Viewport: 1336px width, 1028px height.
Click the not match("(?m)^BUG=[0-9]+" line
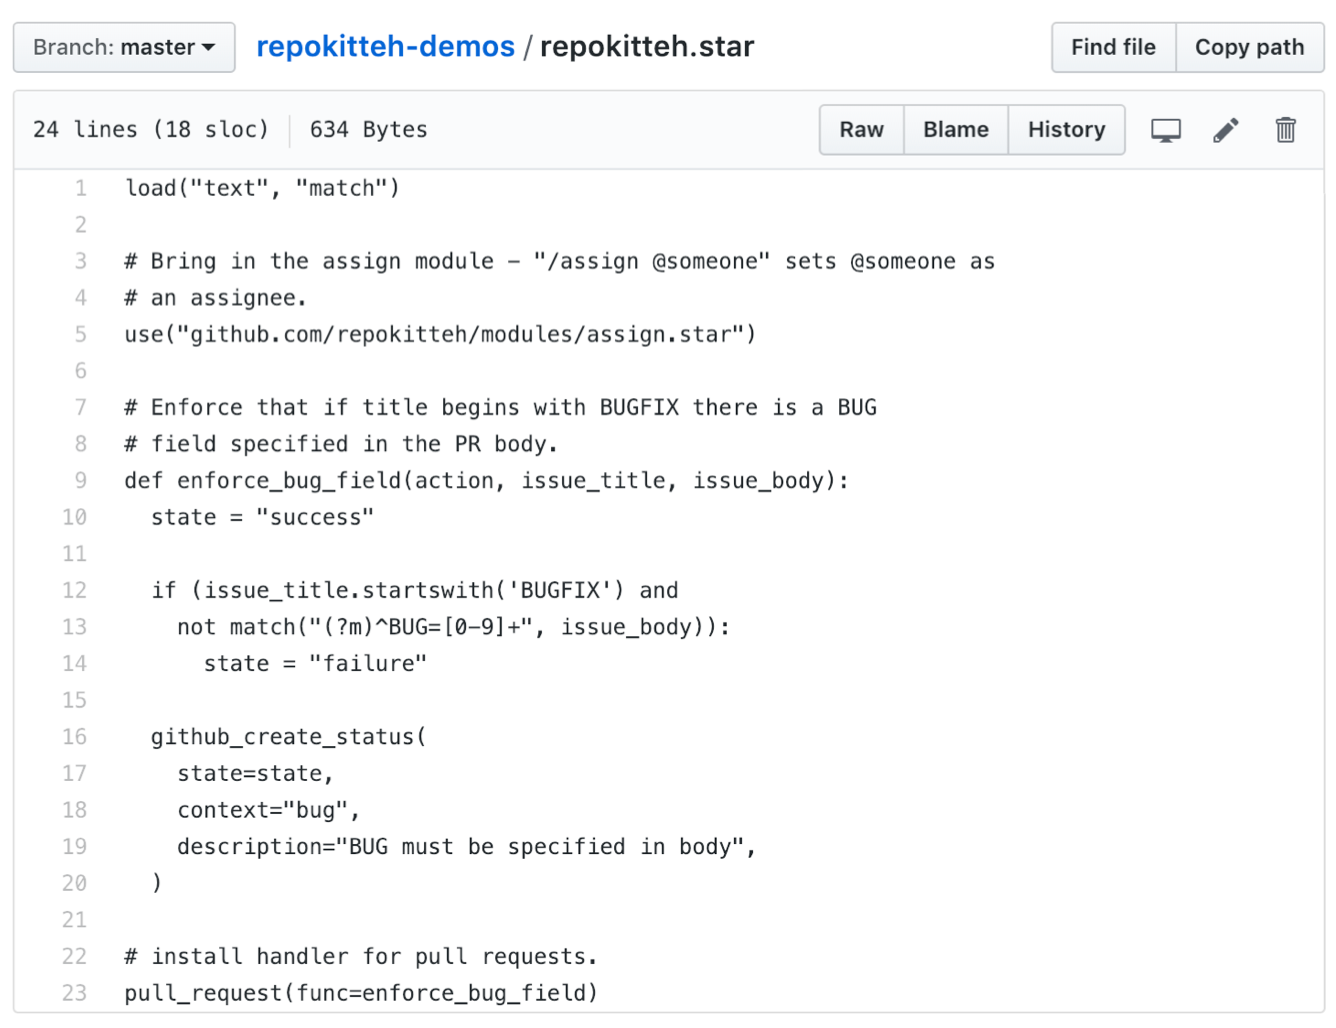pyautogui.click(x=453, y=627)
